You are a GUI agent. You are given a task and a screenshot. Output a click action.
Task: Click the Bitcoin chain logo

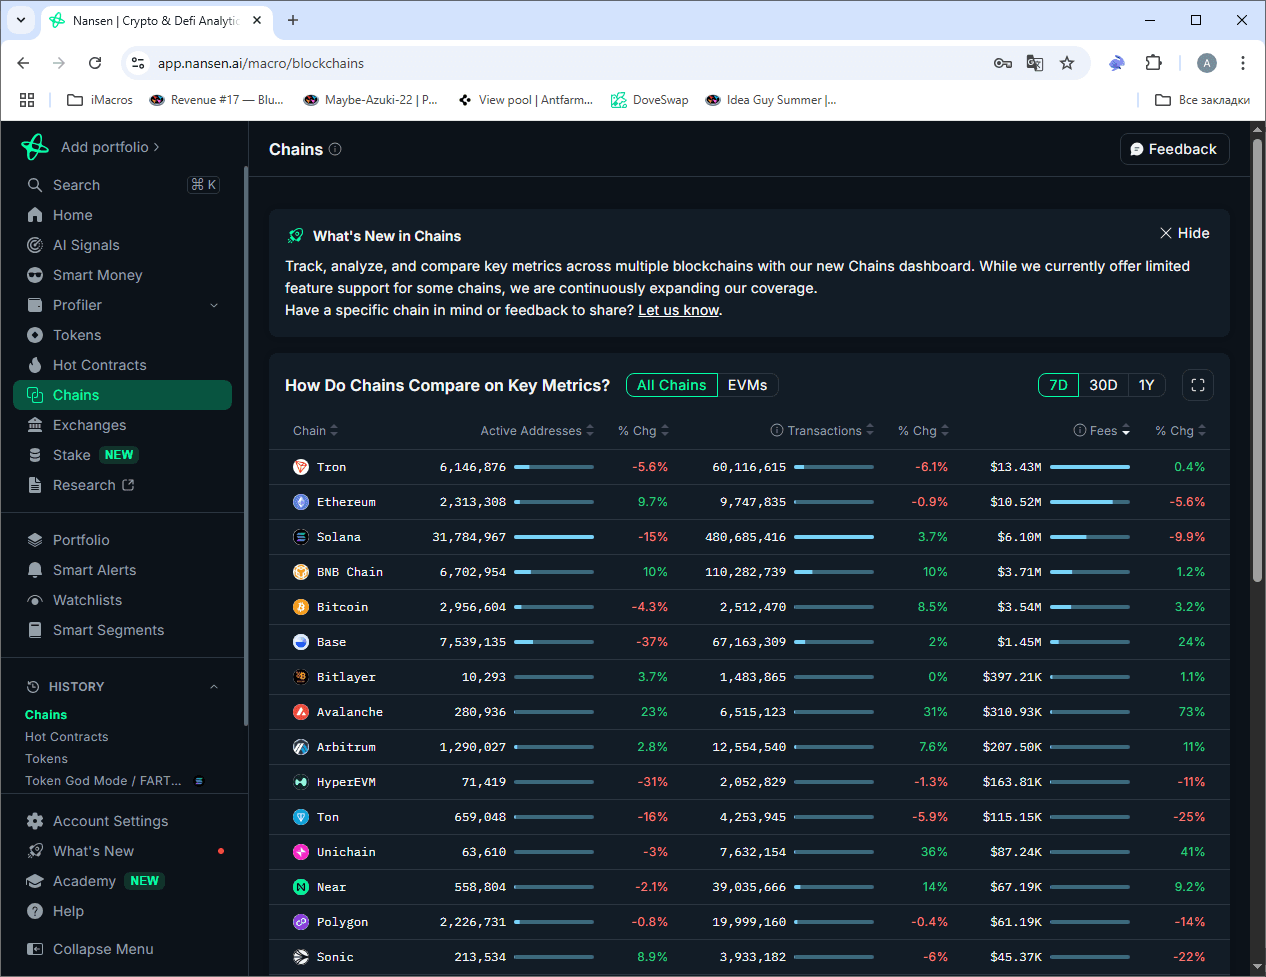(x=301, y=607)
